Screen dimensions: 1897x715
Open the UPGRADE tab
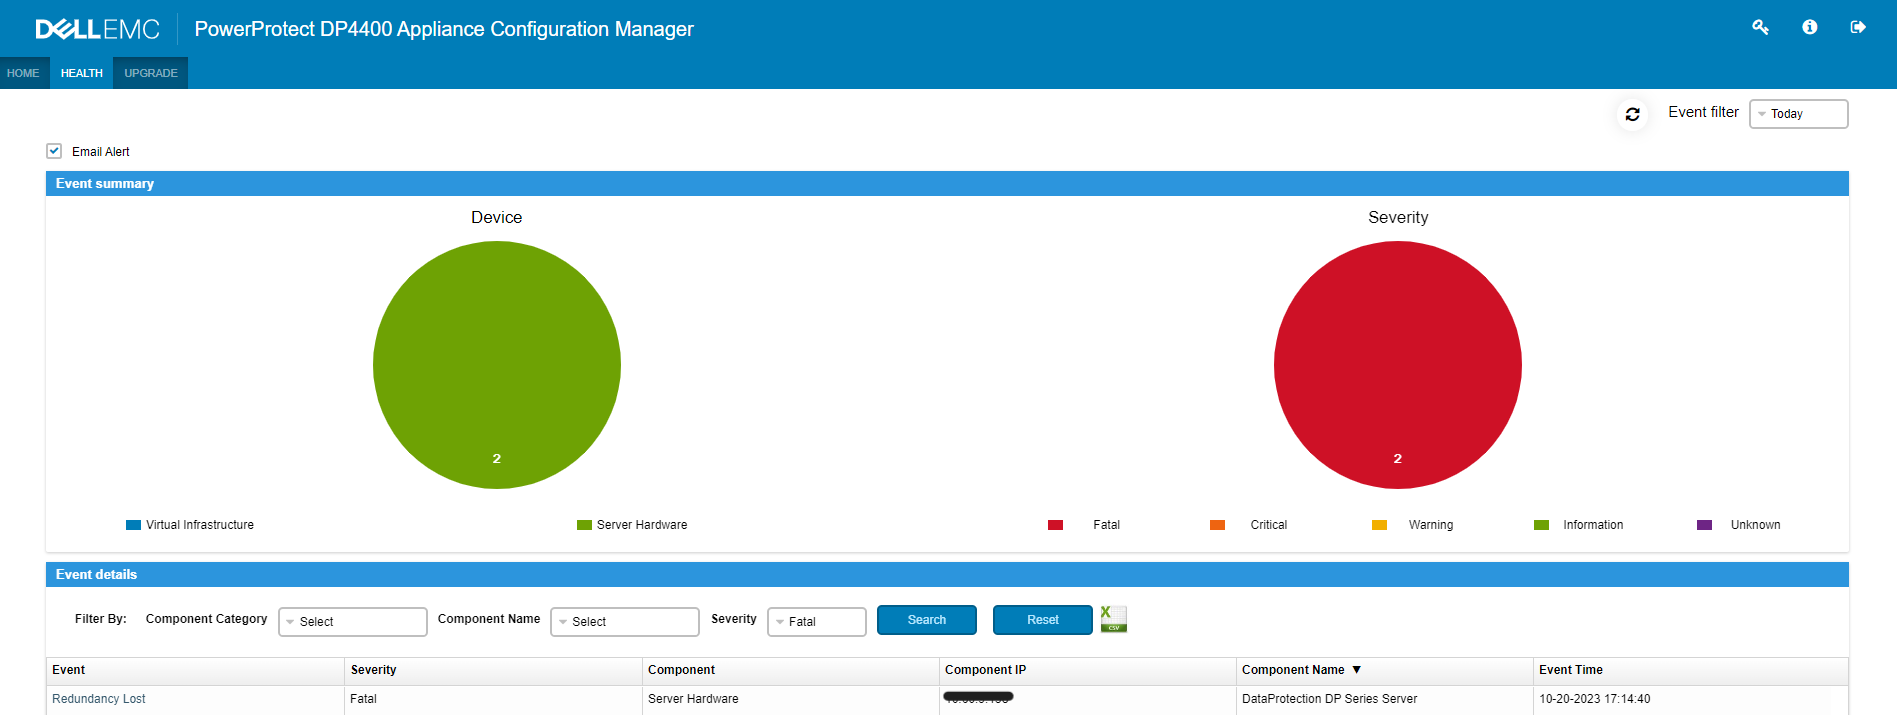point(151,73)
